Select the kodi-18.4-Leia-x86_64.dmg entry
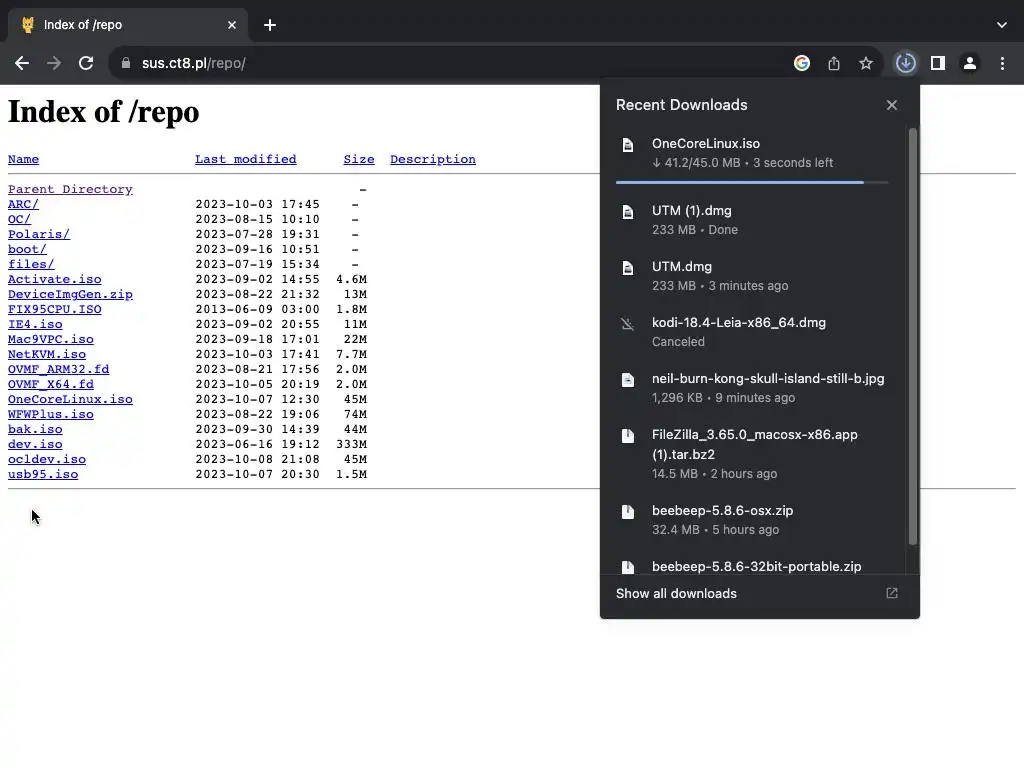The image size is (1024, 768). (754, 332)
